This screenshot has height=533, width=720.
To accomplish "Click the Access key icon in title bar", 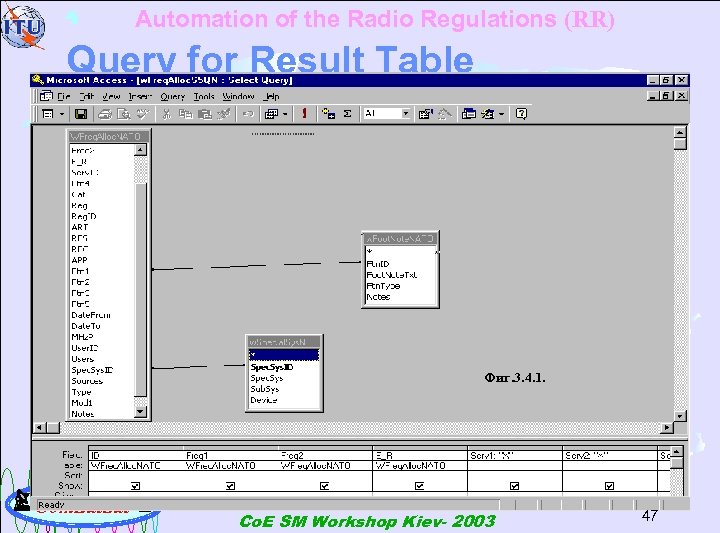I will point(38,80).
